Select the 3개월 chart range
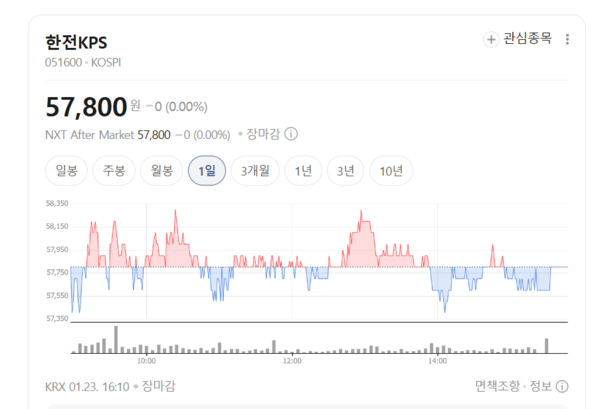600x409 pixels. click(255, 171)
